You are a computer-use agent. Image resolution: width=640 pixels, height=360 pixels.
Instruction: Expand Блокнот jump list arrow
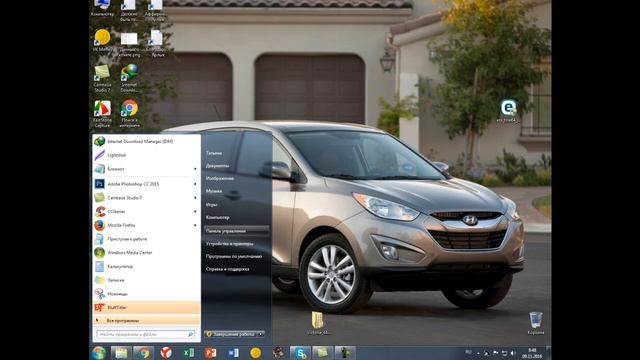(195, 169)
